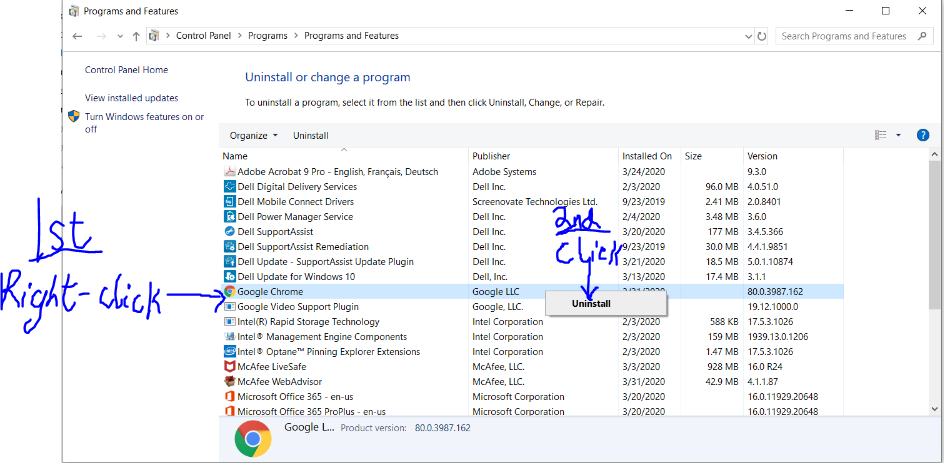Open Turn Windows features on or off

(x=144, y=123)
